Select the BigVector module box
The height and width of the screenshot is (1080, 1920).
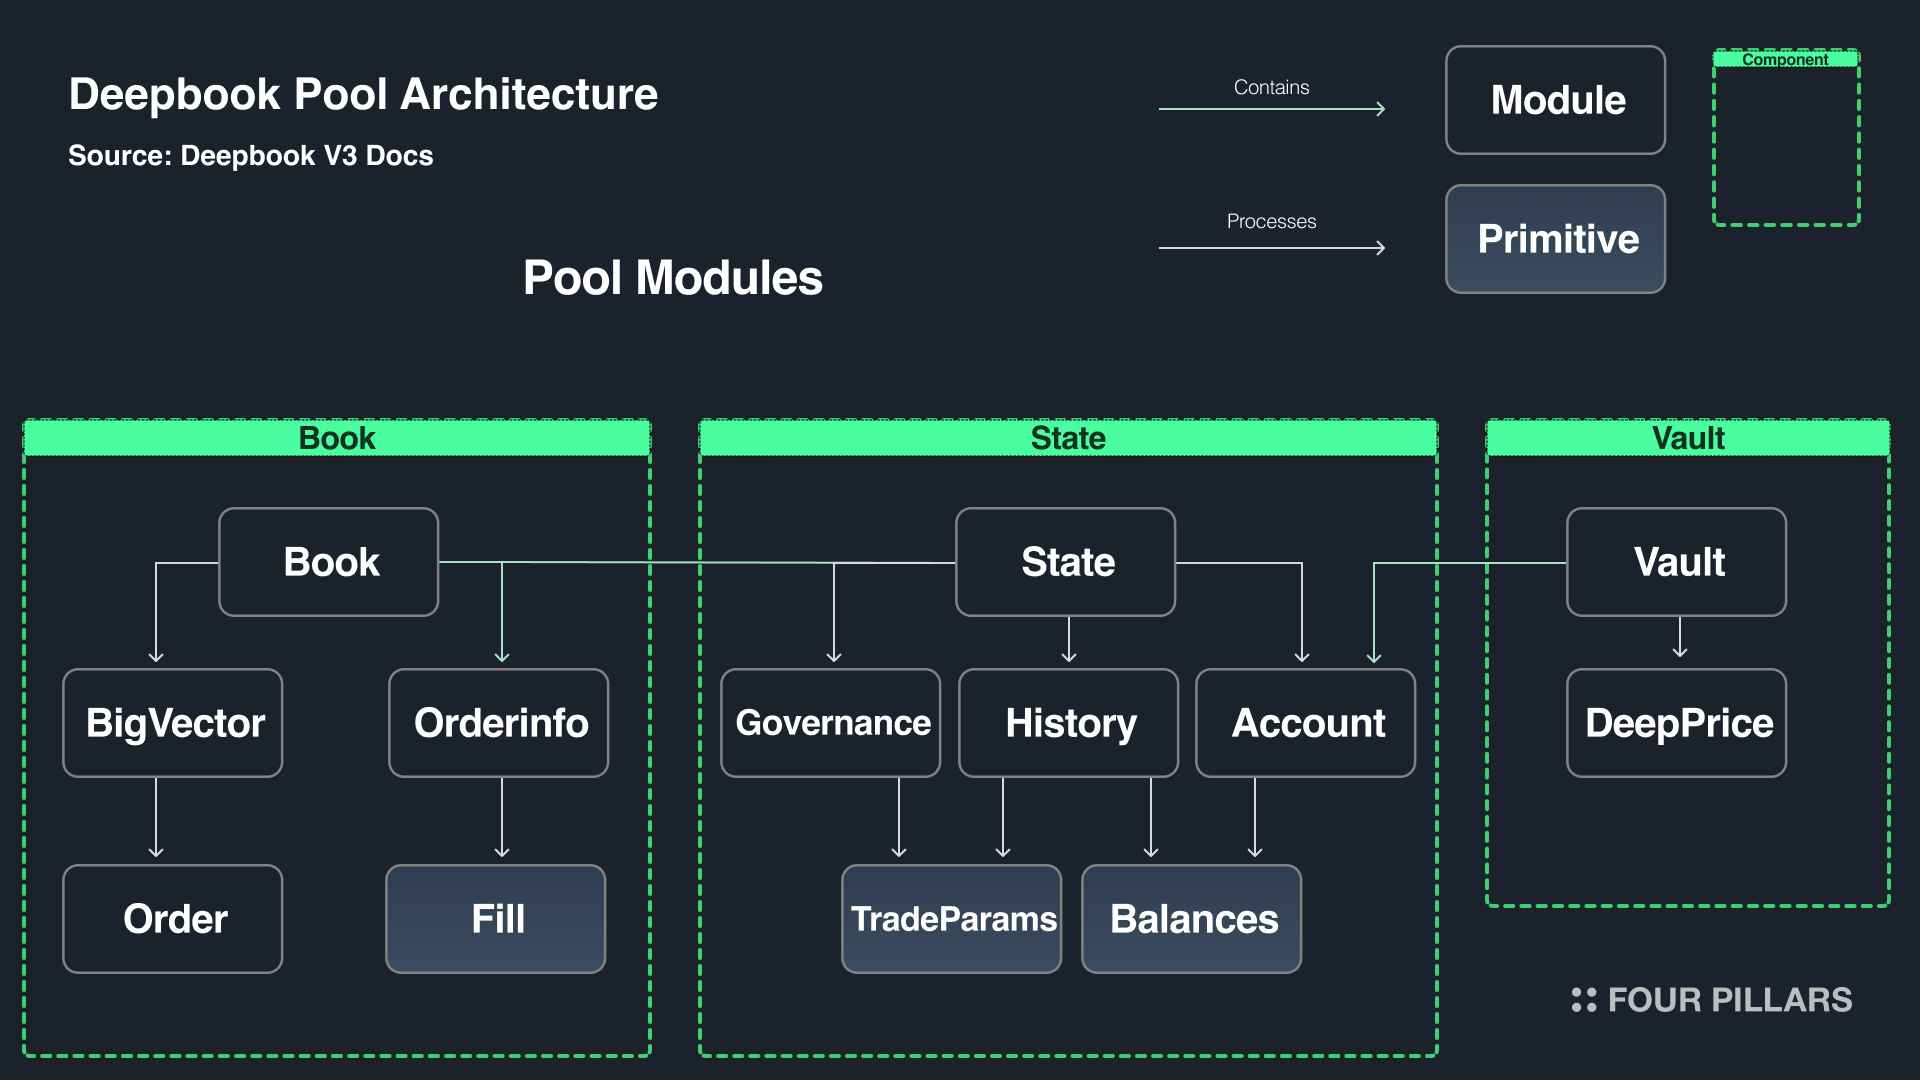point(173,723)
